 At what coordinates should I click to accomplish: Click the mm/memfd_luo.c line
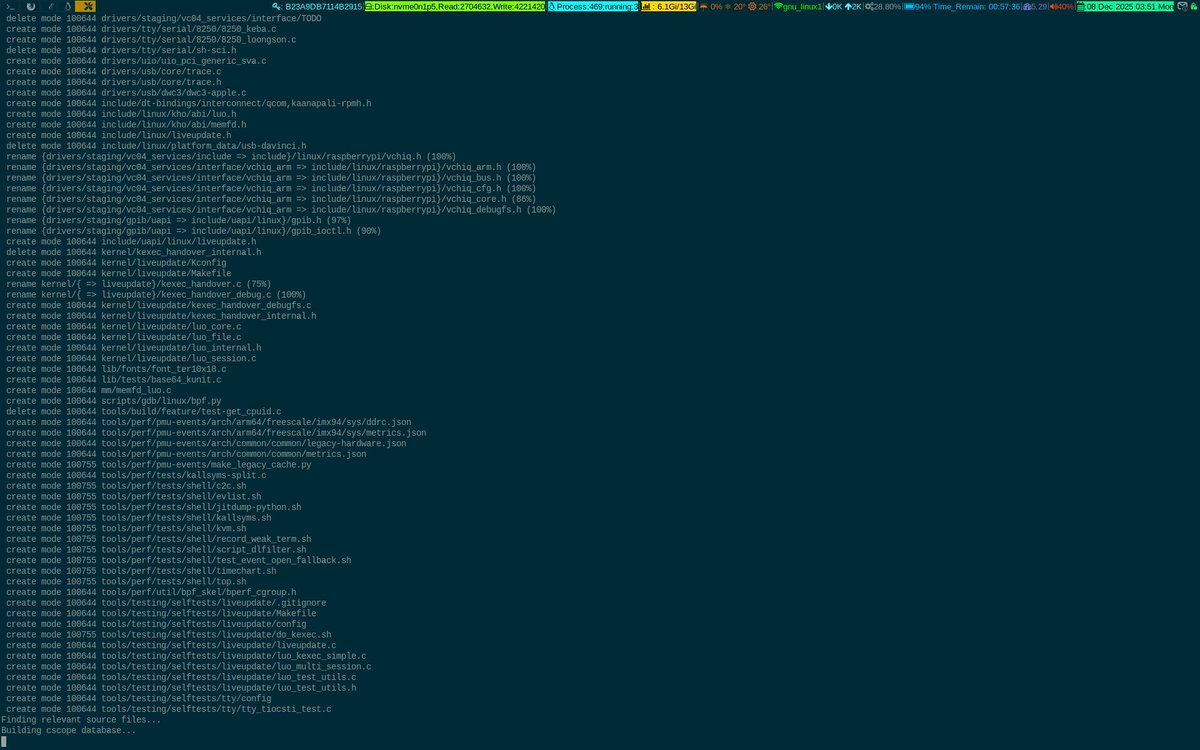(88, 391)
